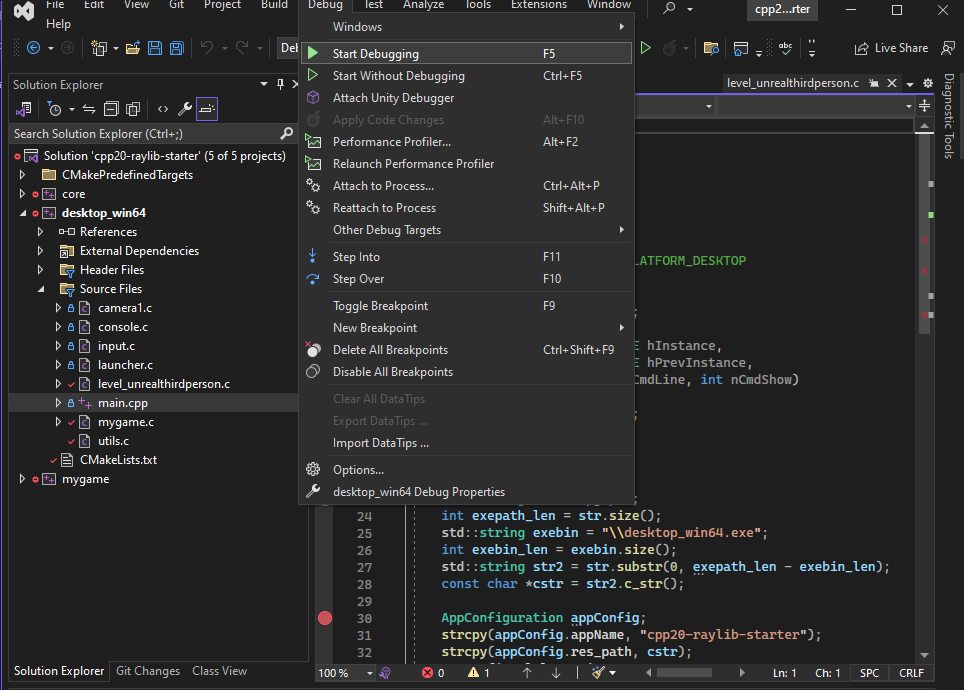This screenshot has width=964, height=690.
Task: Click the Open File folder icon
Action: [x=133, y=48]
